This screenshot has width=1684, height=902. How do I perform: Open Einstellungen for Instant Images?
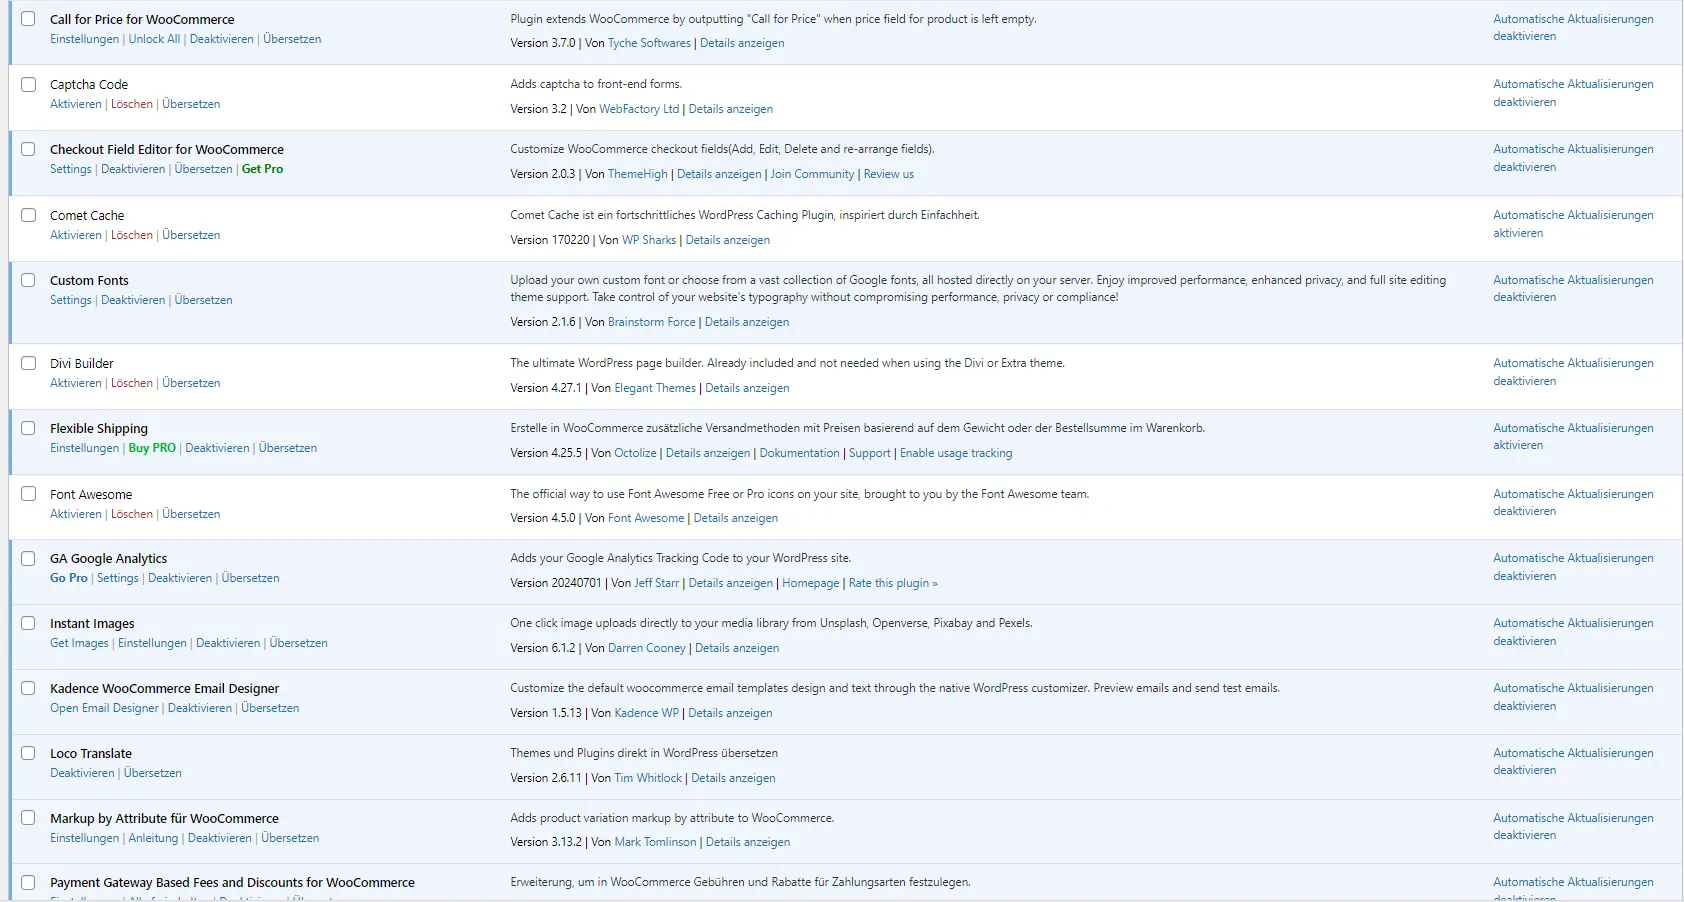click(x=152, y=643)
